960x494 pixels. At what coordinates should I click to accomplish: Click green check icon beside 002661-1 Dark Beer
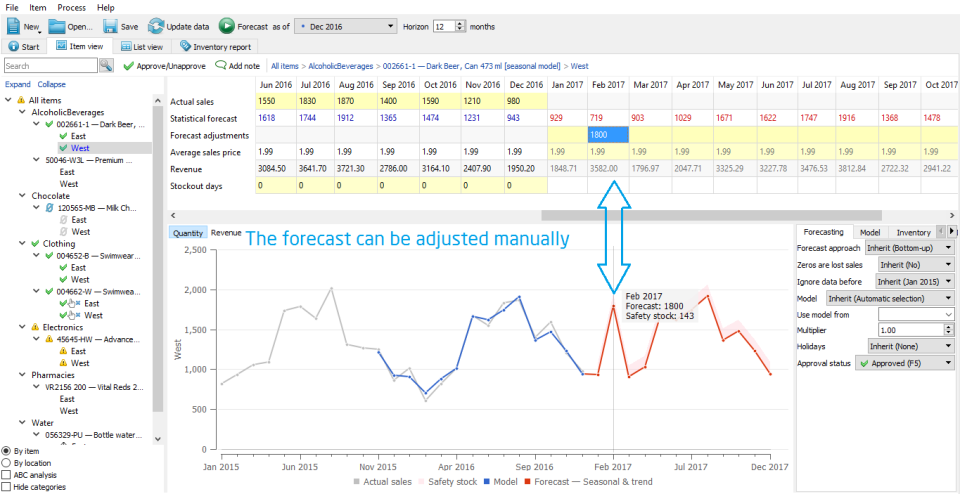(50, 124)
